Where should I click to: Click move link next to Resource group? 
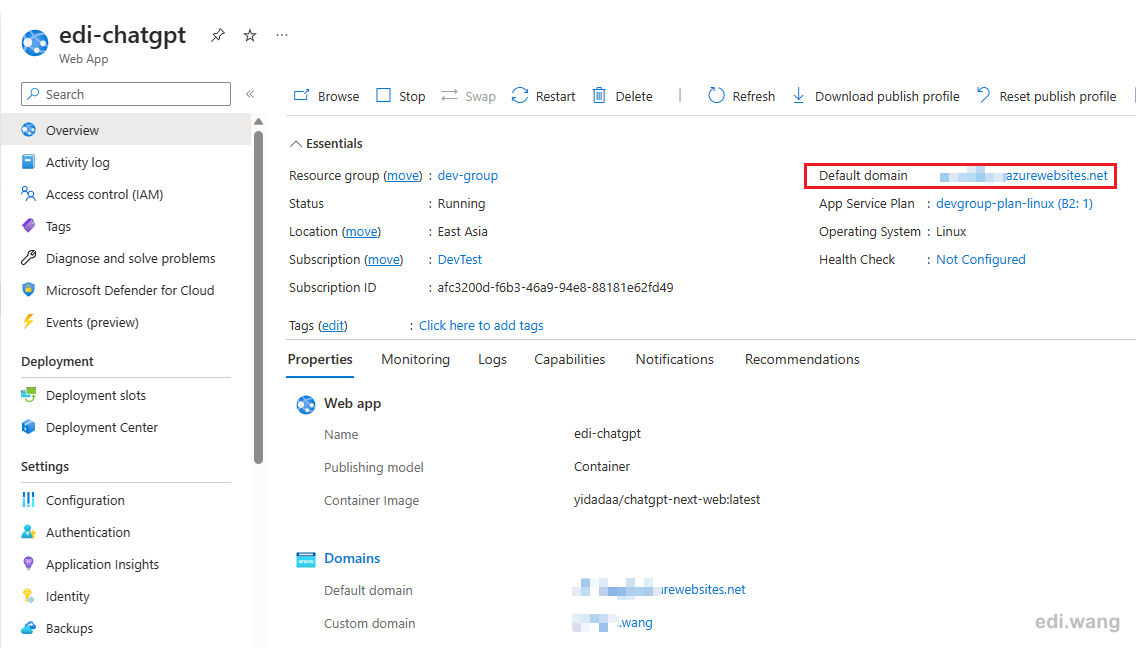click(403, 175)
